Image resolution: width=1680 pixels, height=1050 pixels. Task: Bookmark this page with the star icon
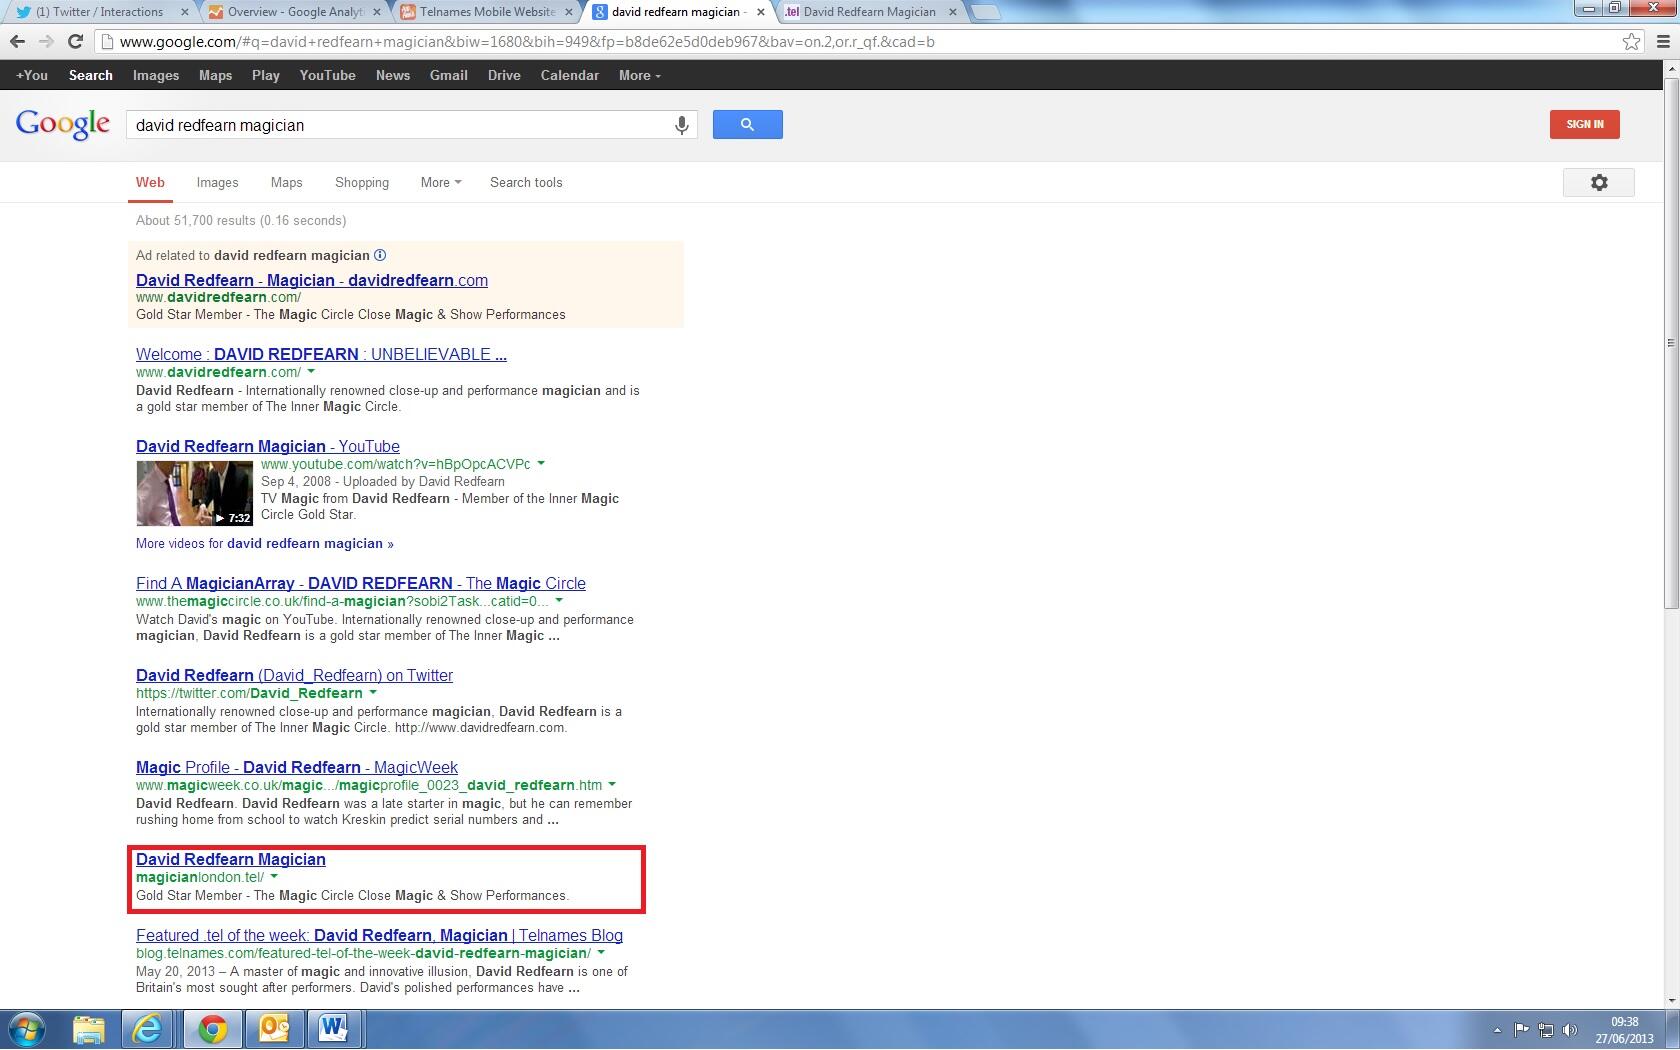pyautogui.click(x=1631, y=42)
